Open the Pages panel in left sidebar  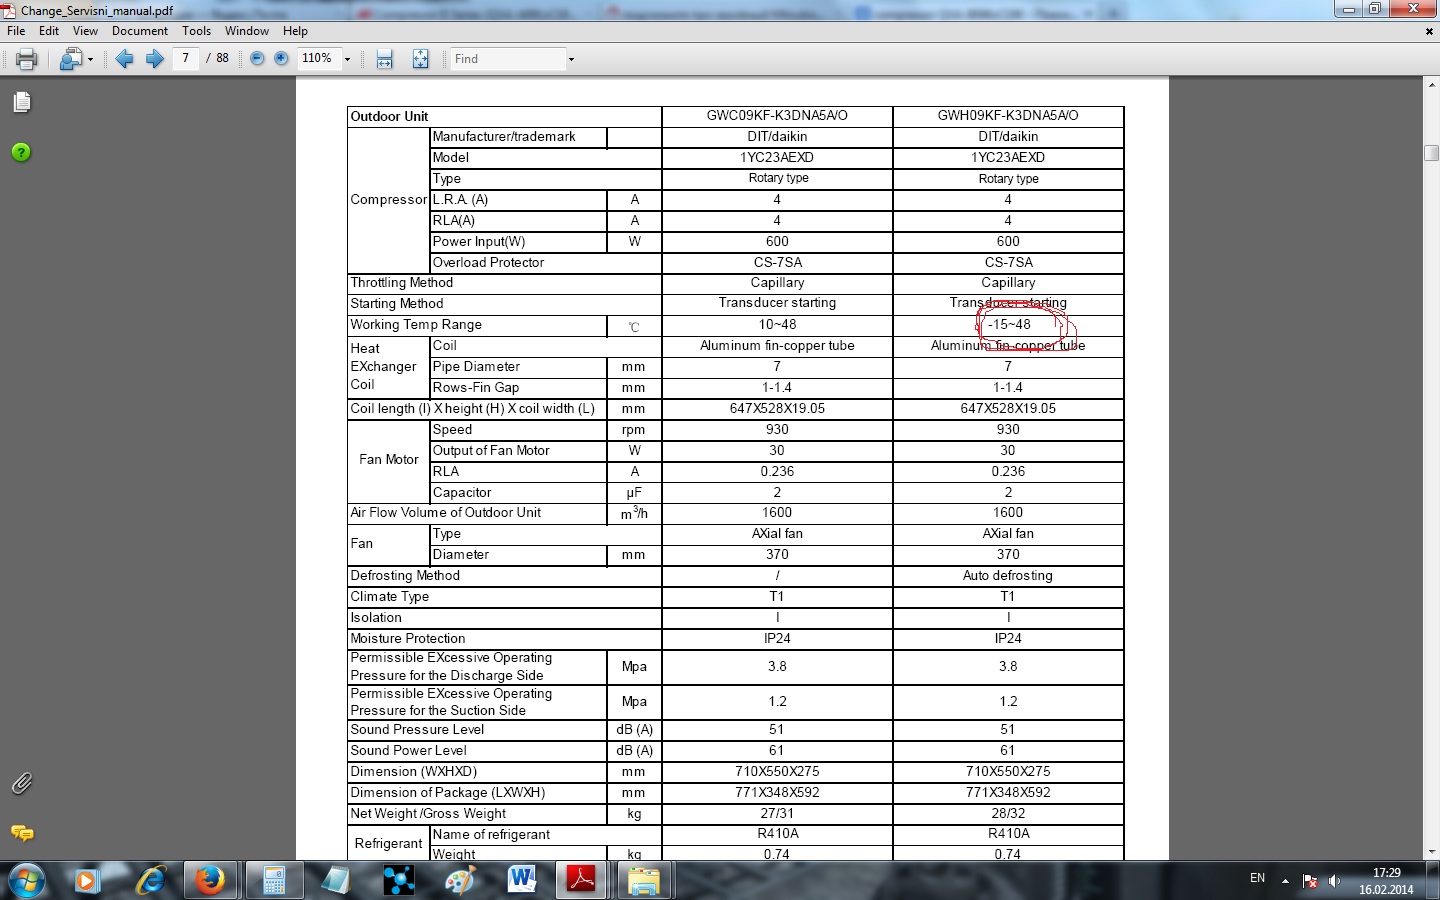click(22, 102)
